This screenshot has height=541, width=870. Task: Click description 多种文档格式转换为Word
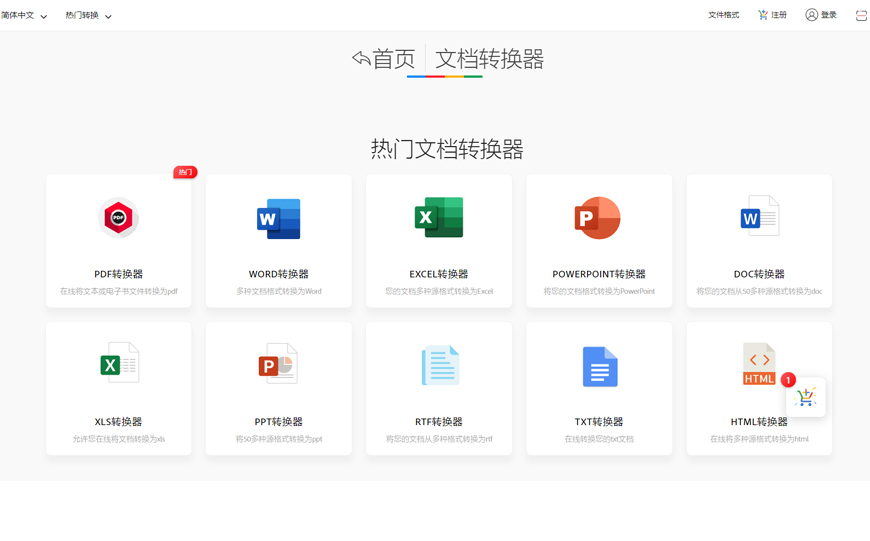coord(279,291)
